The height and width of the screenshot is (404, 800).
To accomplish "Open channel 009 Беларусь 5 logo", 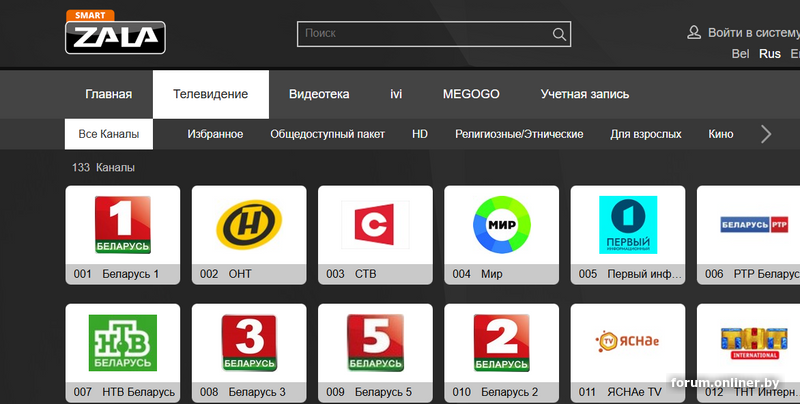I will 375,343.
